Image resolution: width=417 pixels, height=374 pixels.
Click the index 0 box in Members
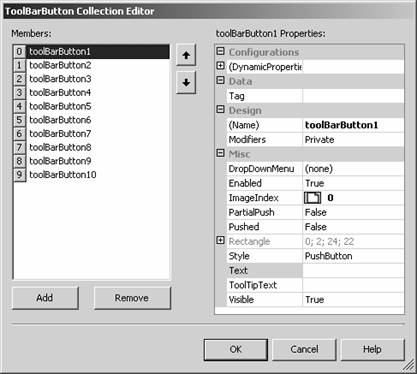point(19,52)
